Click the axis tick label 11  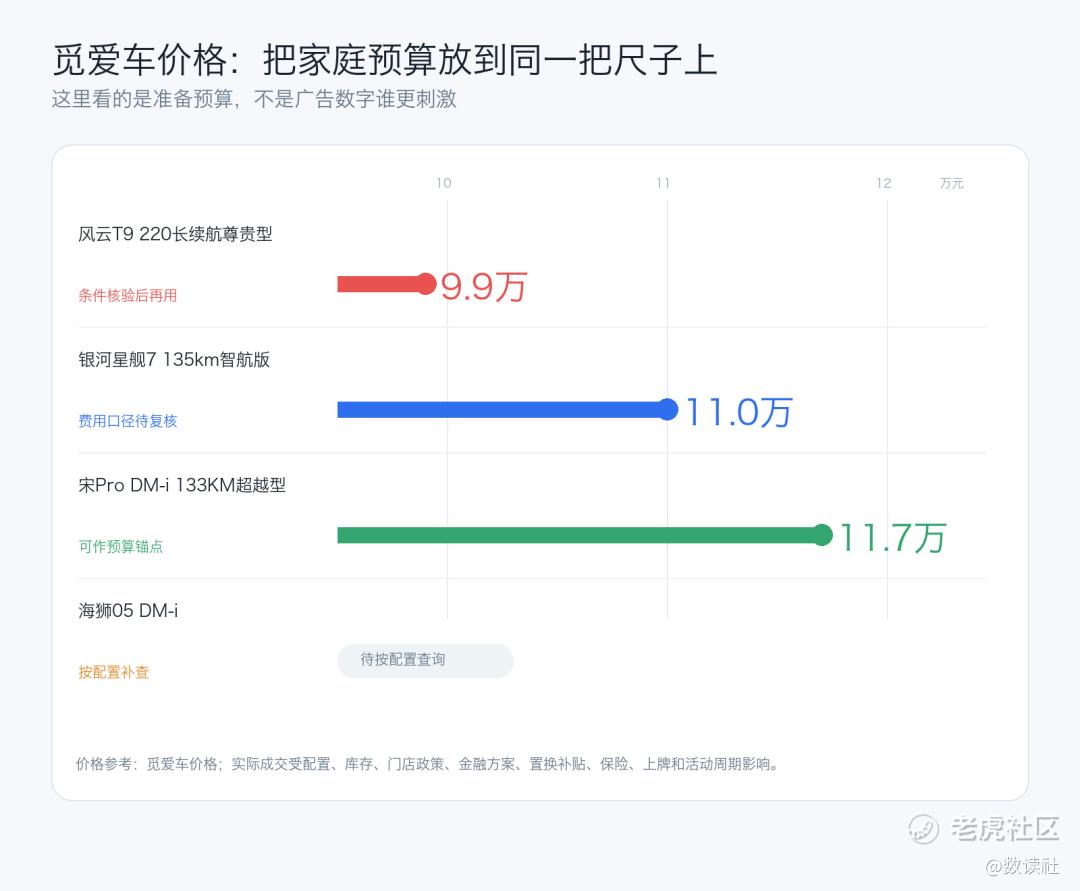(x=663, y=183)
